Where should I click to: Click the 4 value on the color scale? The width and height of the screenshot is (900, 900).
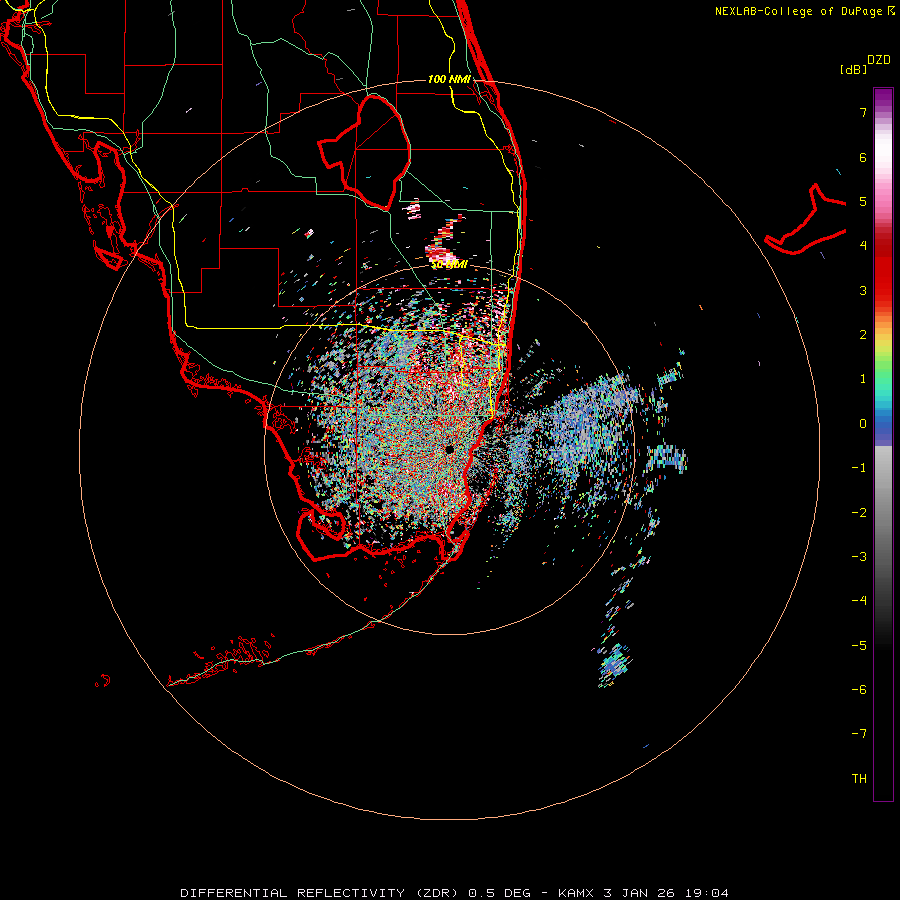pos(863,246)
